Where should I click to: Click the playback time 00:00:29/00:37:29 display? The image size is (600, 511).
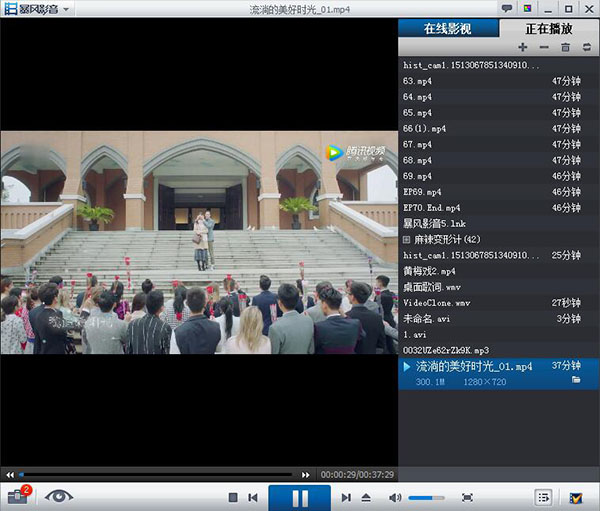357,475
